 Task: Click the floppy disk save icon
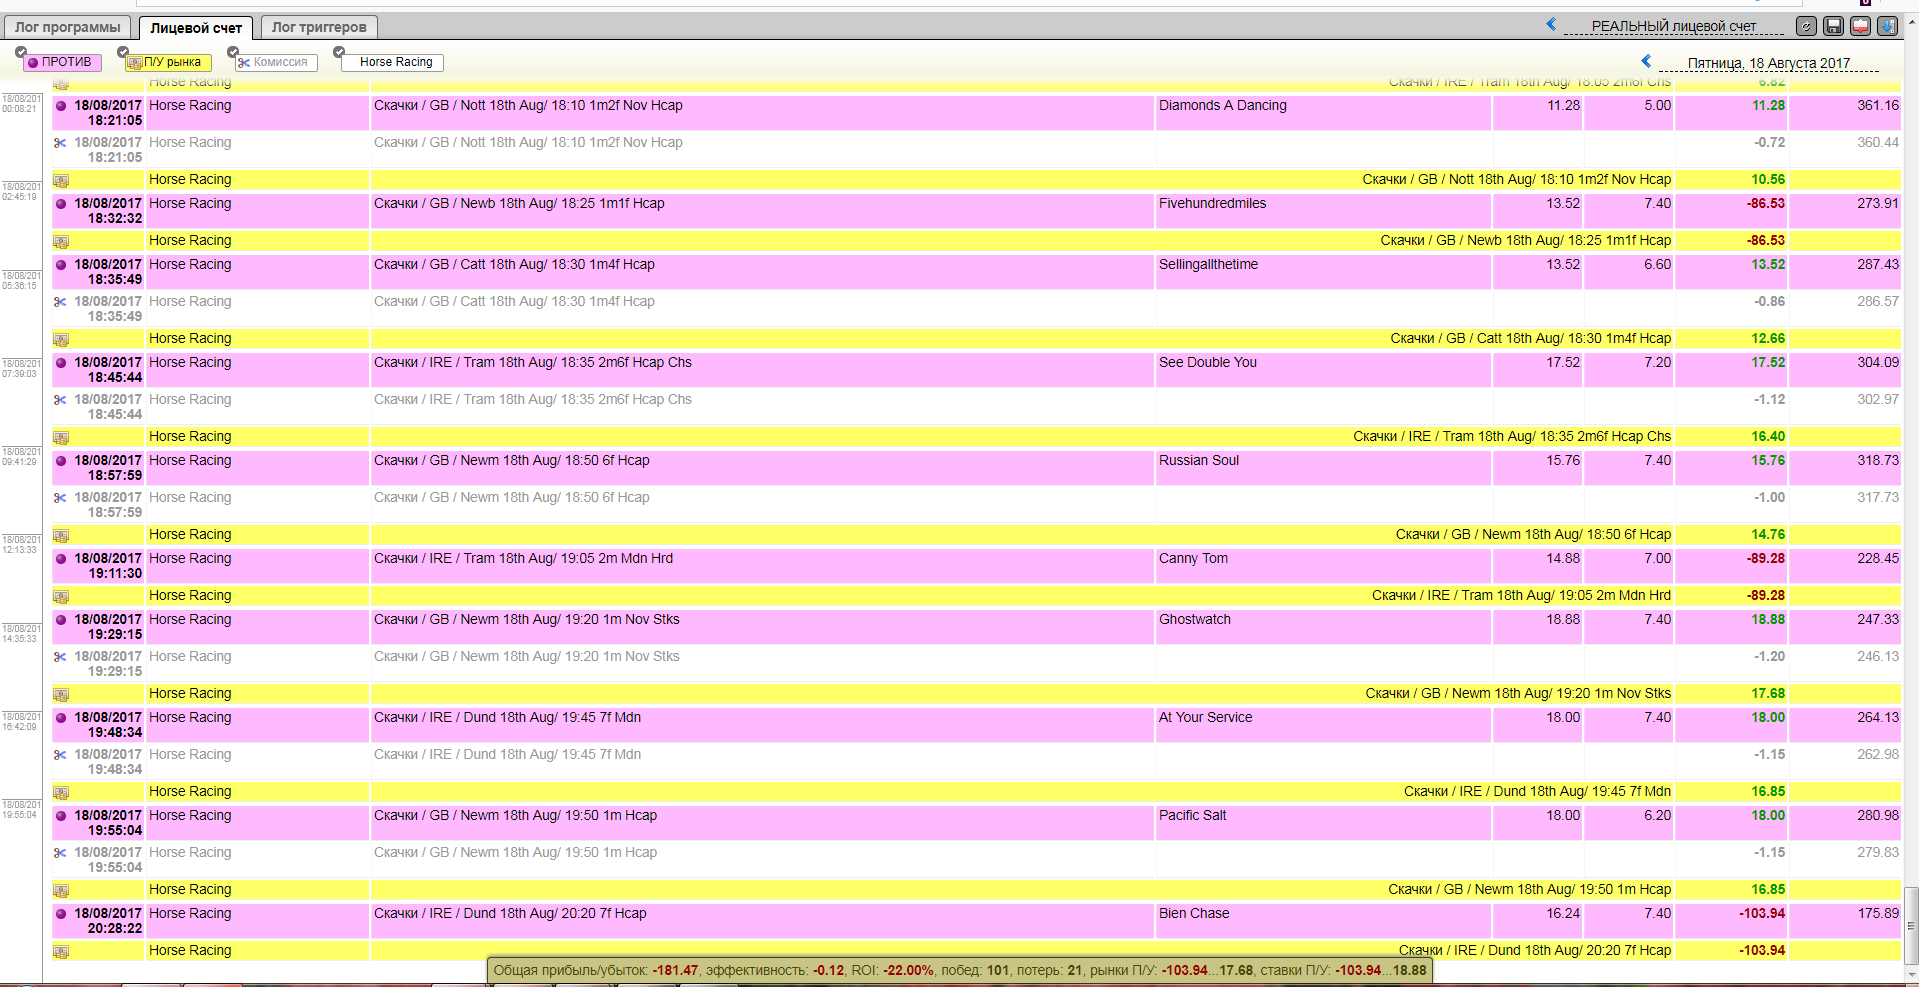point(1833,27)
